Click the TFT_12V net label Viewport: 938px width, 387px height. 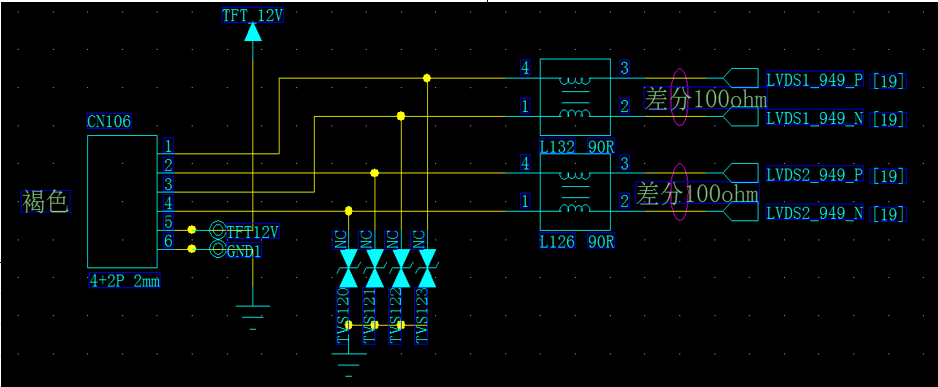pyautogui.click(x=252, y=15)
